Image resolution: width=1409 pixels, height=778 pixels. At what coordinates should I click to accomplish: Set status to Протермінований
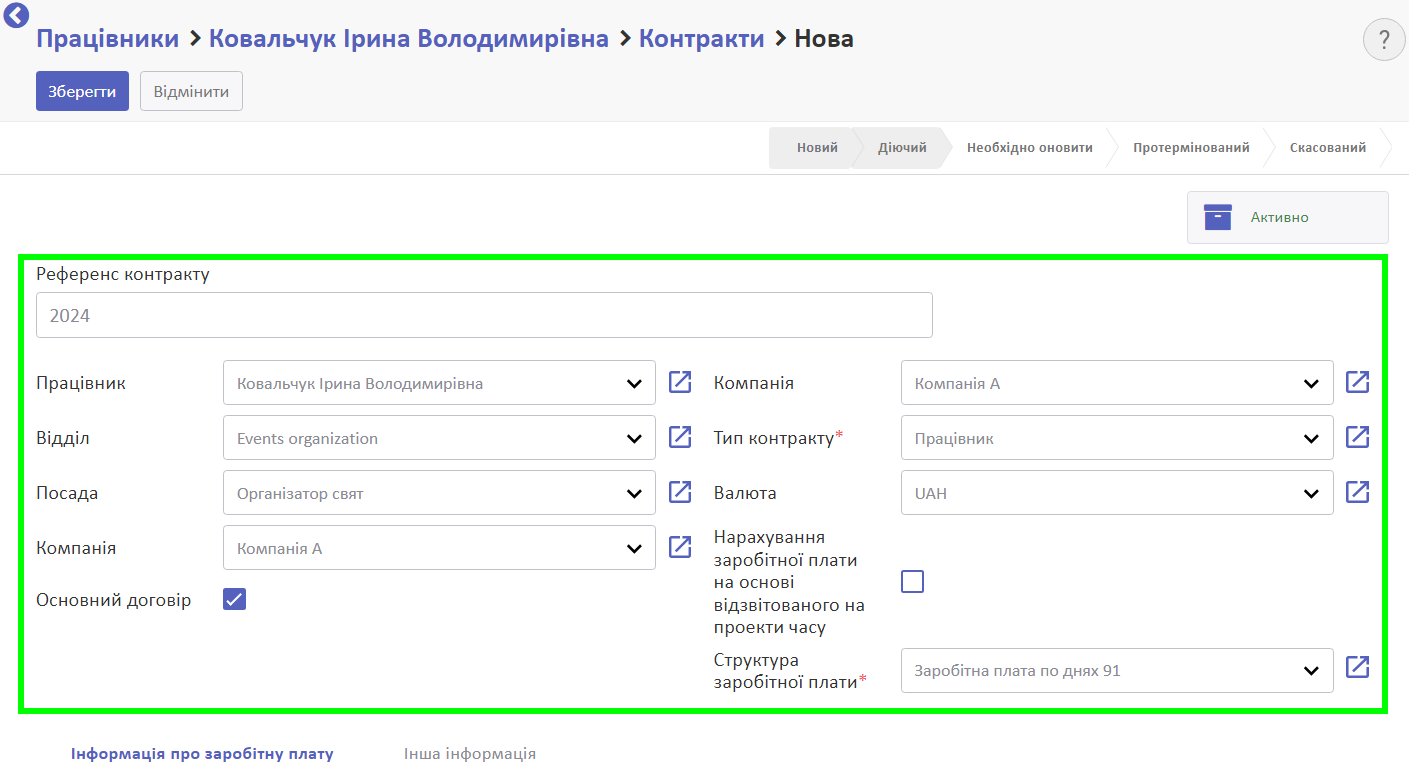point(1191,148)
